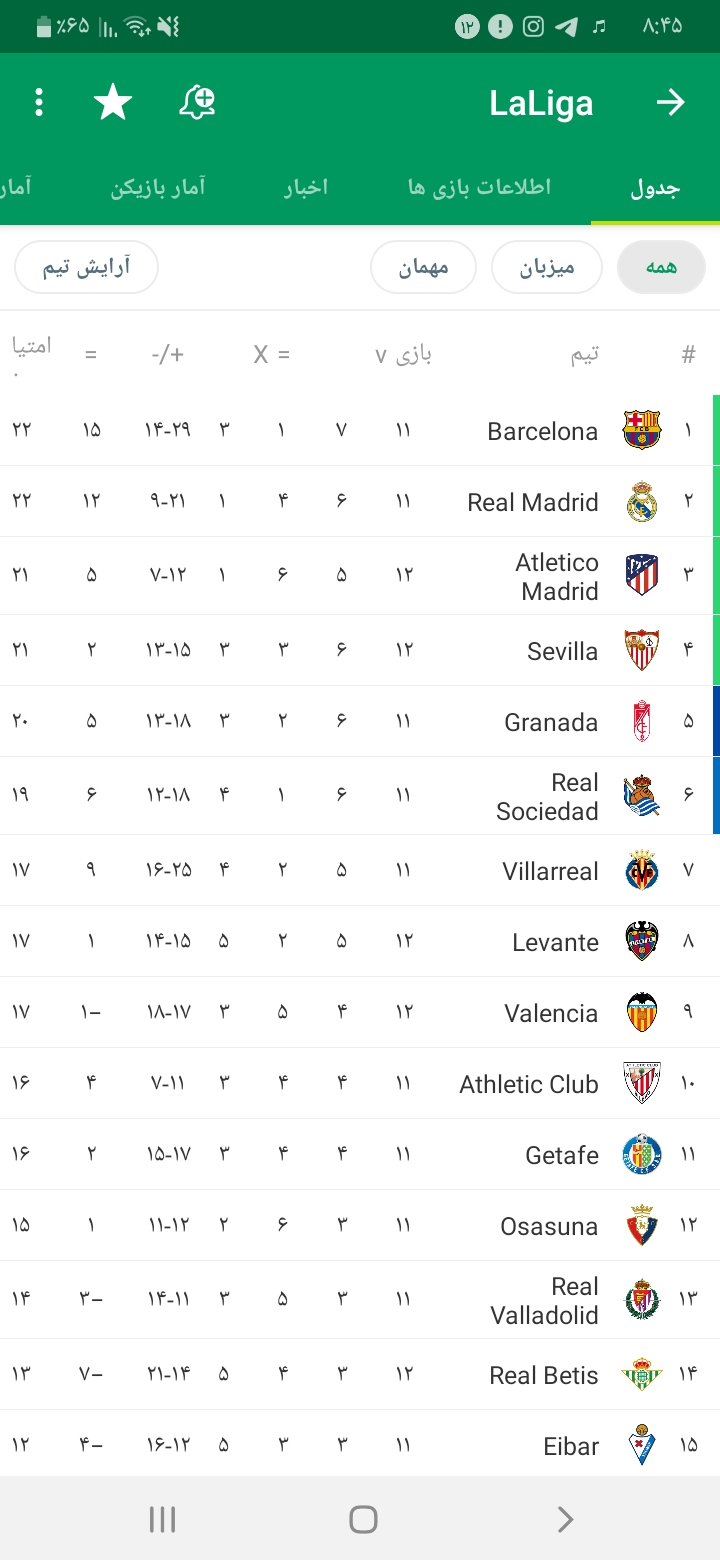The width and height of the screenshot is (720, 1560).
Task: Open the Athletic Club team row
Action: pos(360,1083)
